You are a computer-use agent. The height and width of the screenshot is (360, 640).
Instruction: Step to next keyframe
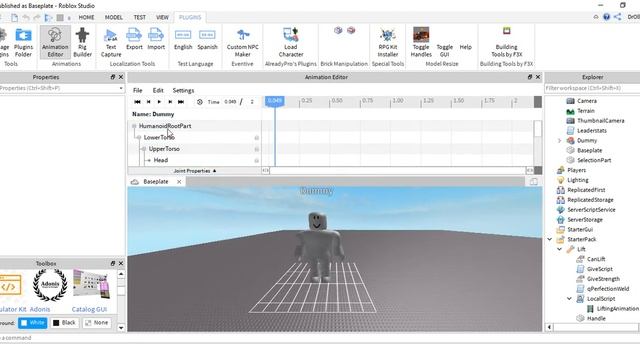[x=170, y=102]
